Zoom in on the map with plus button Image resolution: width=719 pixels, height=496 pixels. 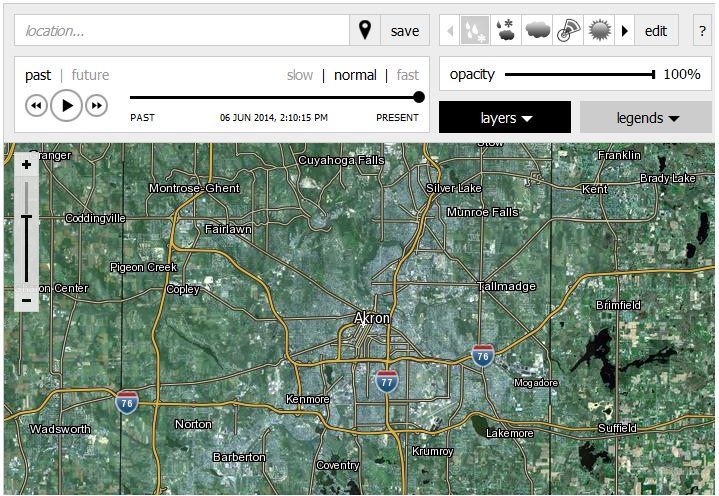point(26,166)
